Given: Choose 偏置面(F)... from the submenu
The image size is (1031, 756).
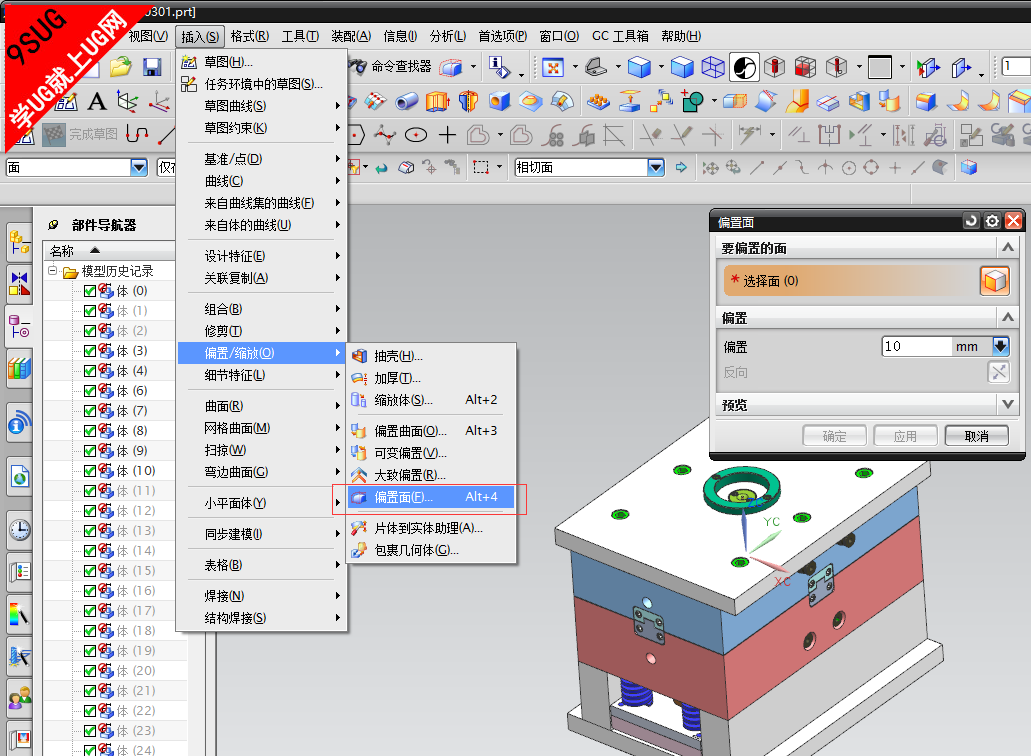Looking at the screenshot, I should click(x=431, y=498).
